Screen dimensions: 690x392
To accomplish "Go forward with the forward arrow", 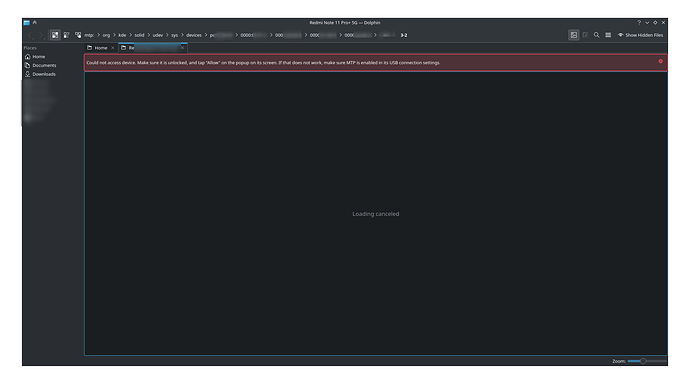I will pyautogui.click(x=41, y=35).
